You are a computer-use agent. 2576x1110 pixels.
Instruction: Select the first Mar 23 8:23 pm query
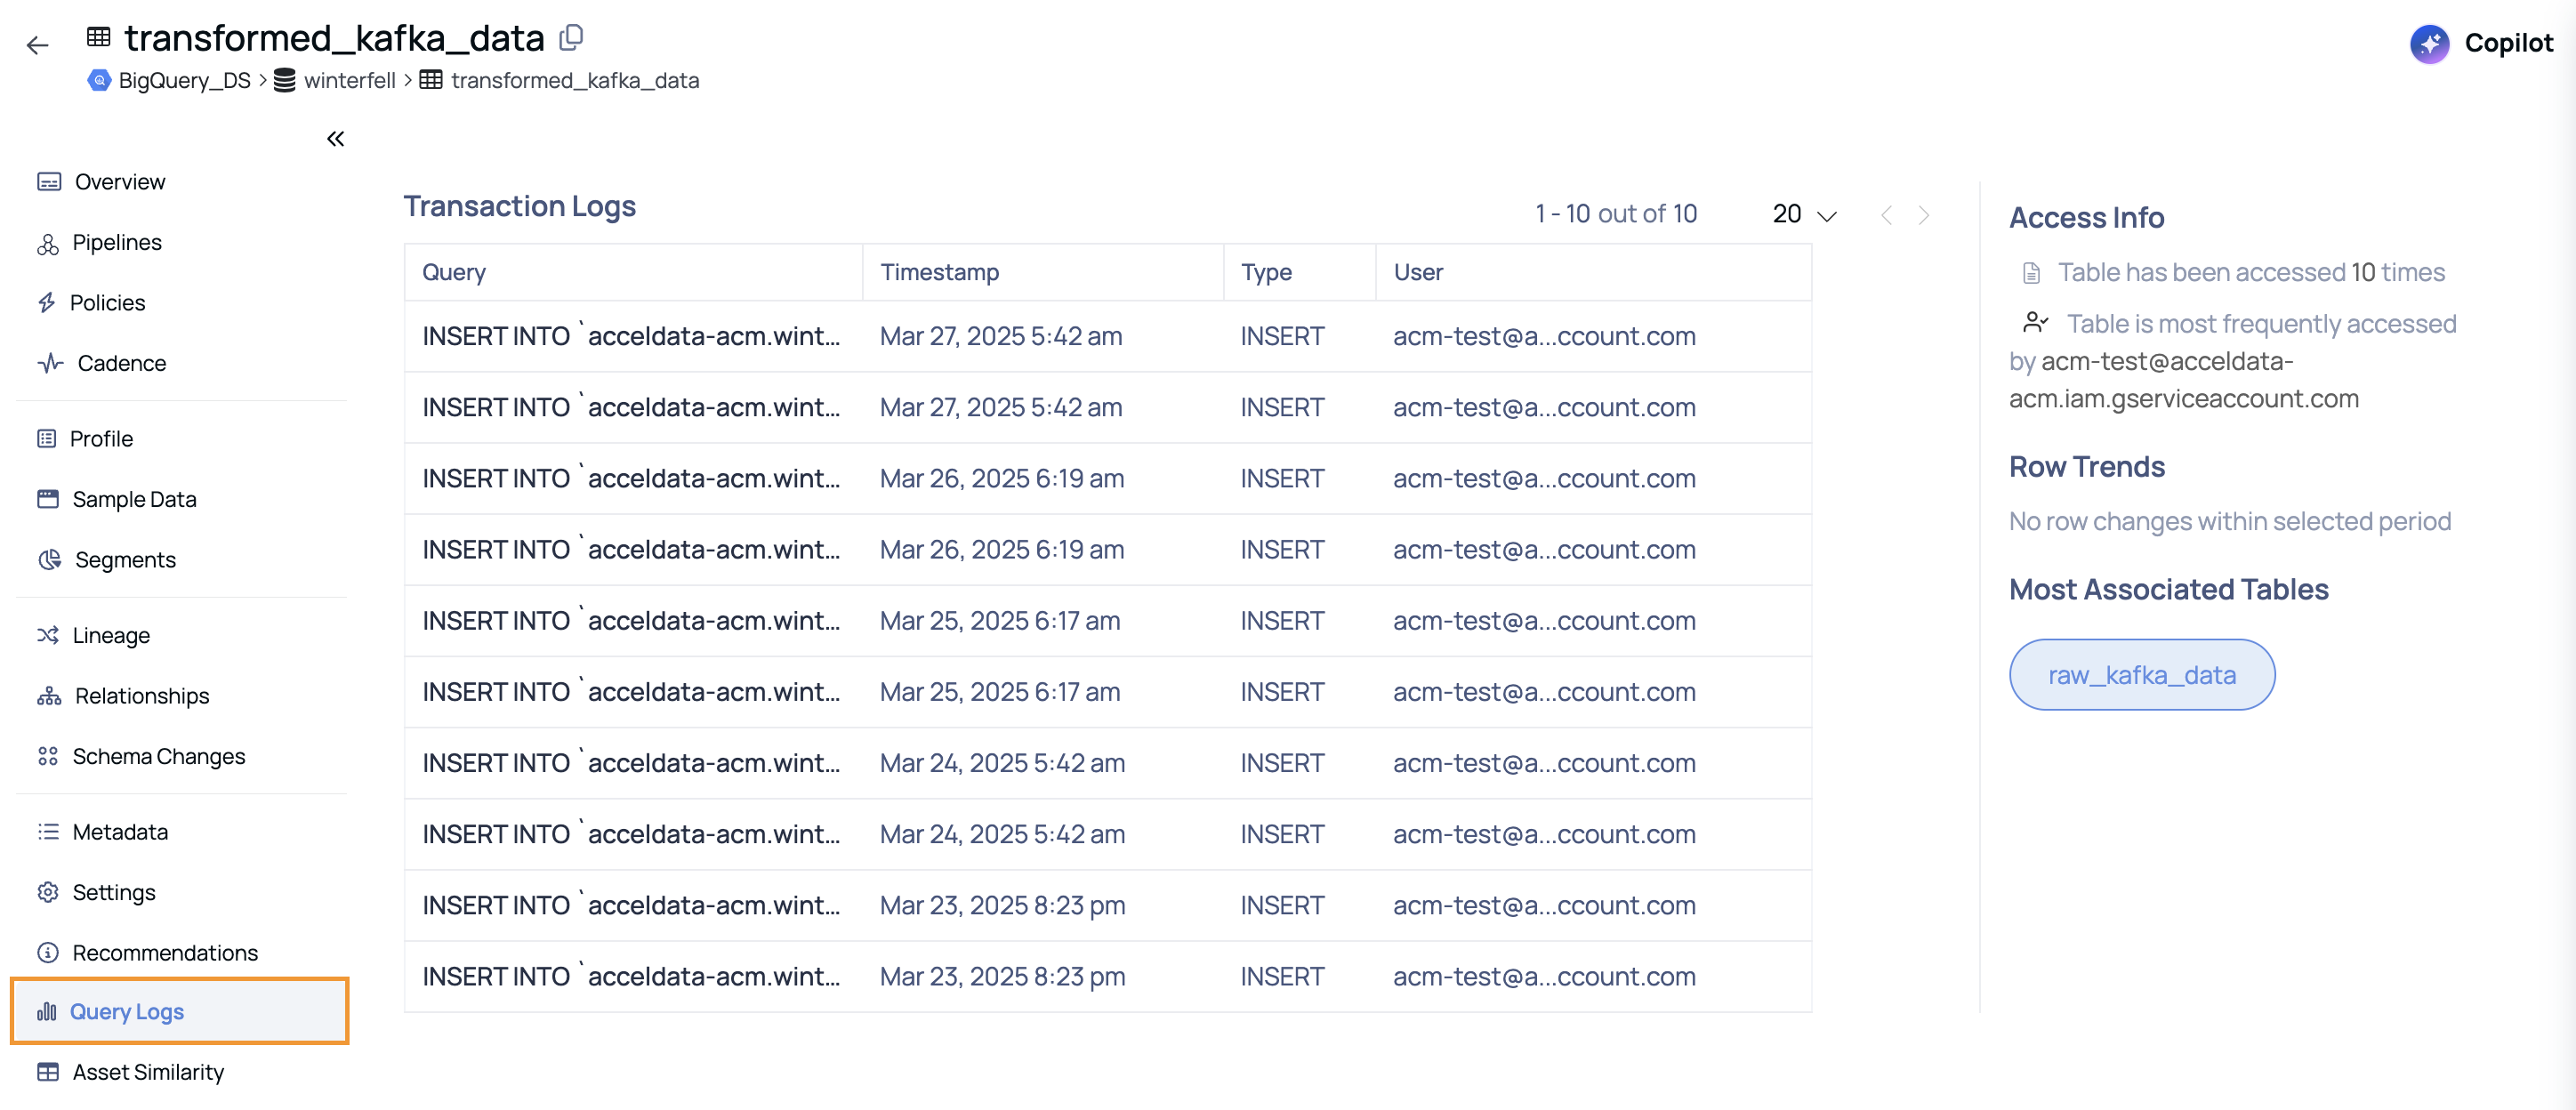tap(631, 905)
